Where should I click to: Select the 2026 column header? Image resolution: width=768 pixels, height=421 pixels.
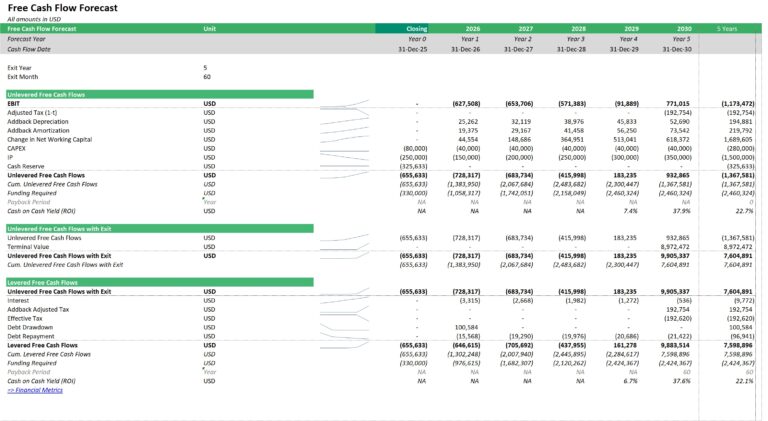(473, 29)
